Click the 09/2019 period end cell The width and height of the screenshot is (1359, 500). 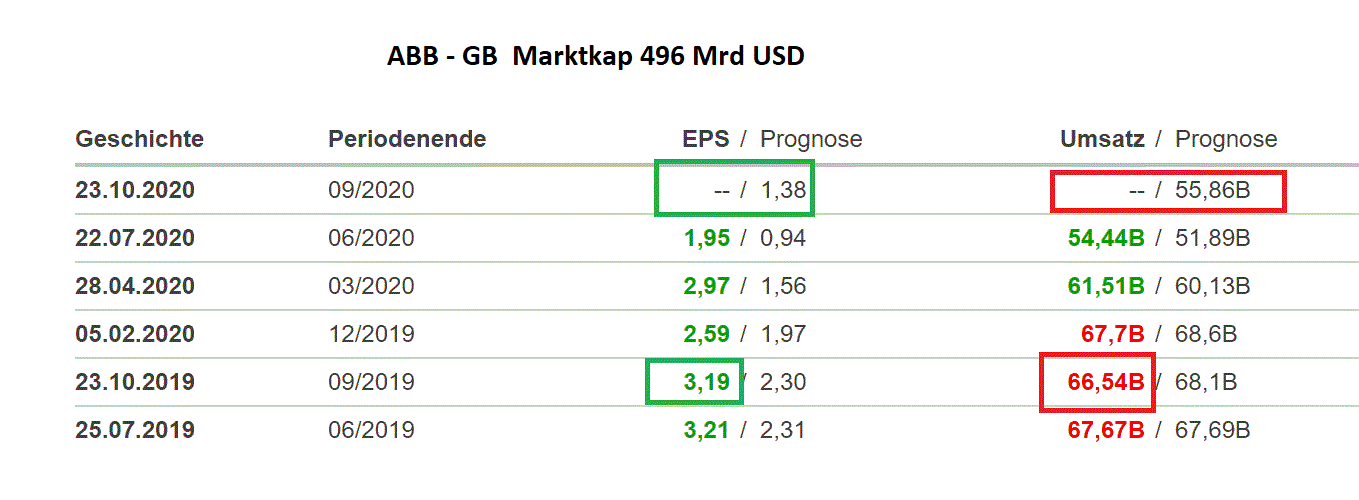tap(371, 382)
